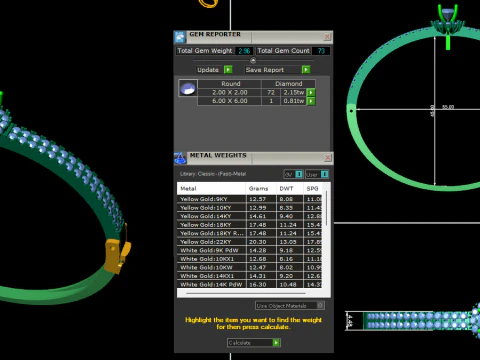
Task: Click green arrow for 6.00 X 6.00 row
Action: (311, 101)
